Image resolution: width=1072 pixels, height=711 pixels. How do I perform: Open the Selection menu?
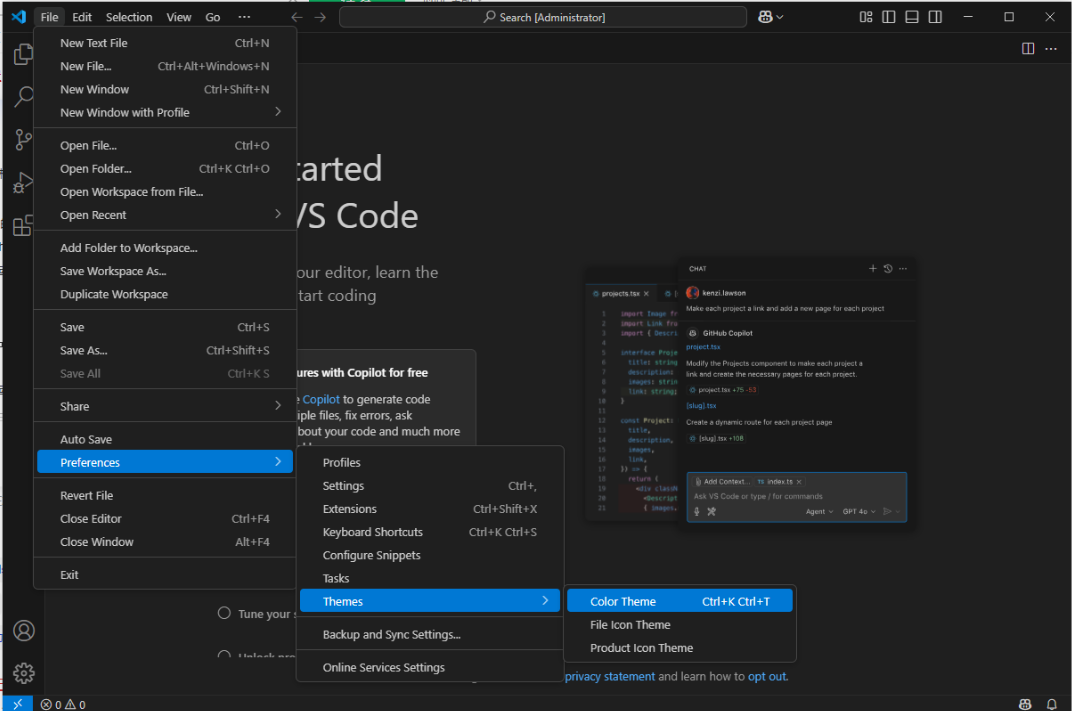point(129,17)
